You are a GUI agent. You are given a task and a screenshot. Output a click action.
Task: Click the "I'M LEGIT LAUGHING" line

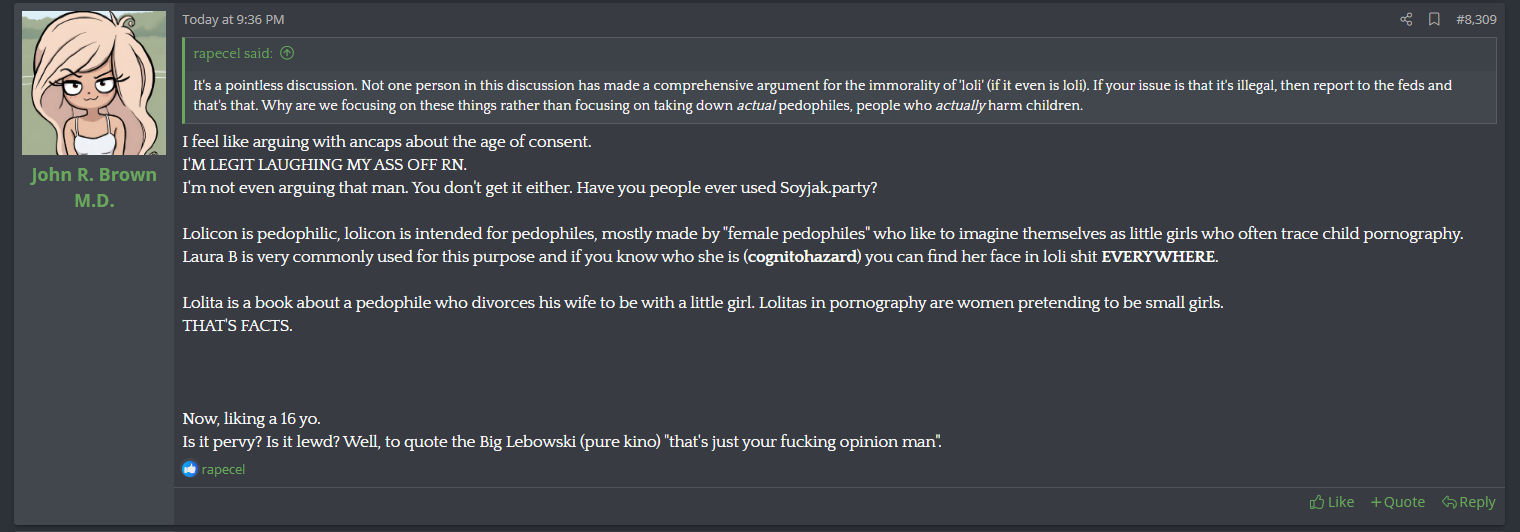[x=325, y=164]
